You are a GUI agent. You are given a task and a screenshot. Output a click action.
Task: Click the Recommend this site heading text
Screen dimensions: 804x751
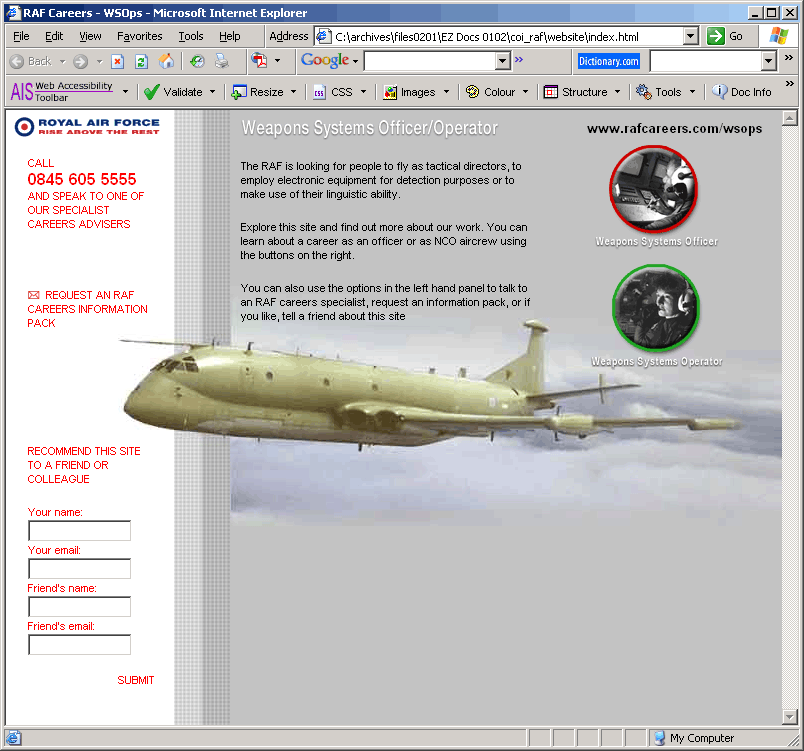click(84, 465)
